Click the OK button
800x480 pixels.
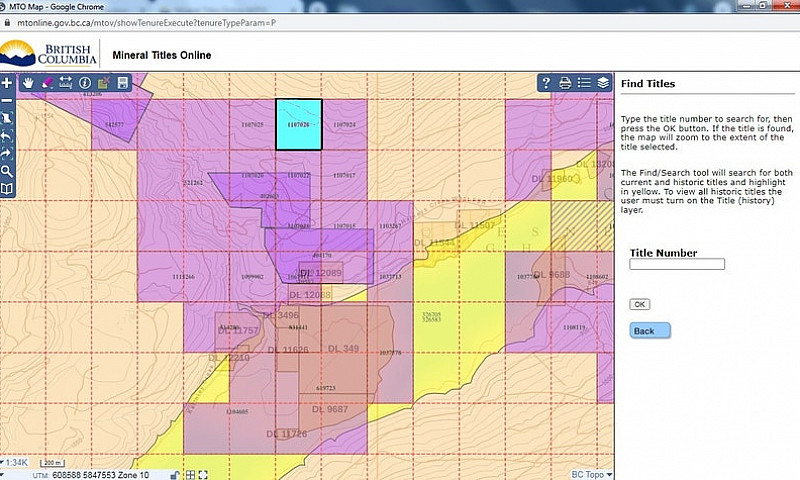pos(639,305)
